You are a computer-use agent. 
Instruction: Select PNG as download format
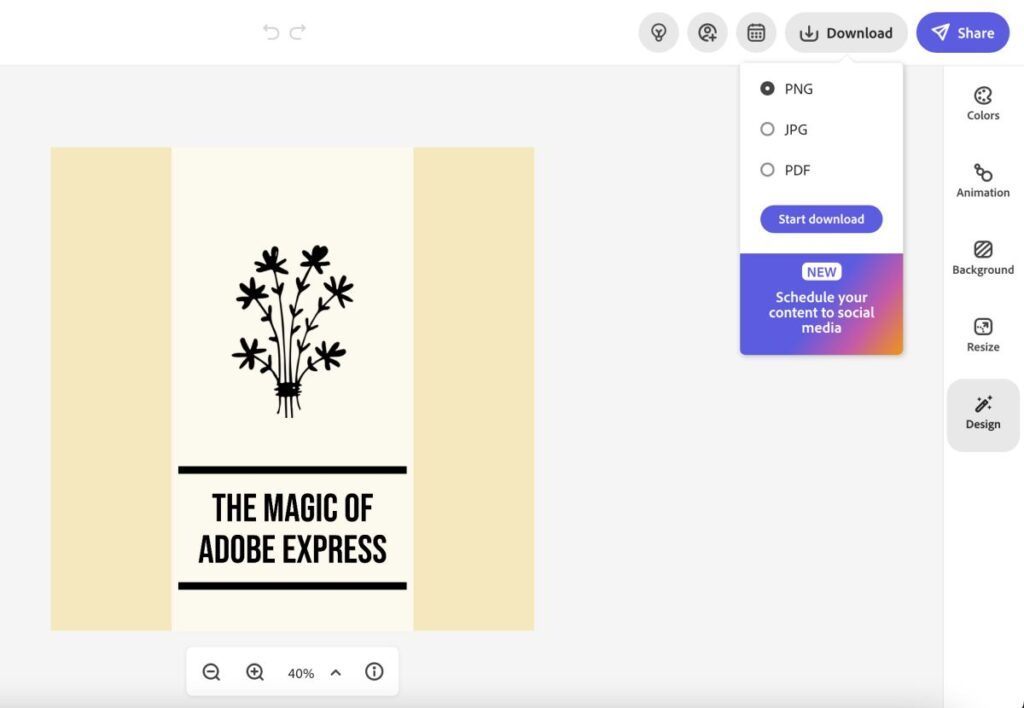(x=767, y=88)
